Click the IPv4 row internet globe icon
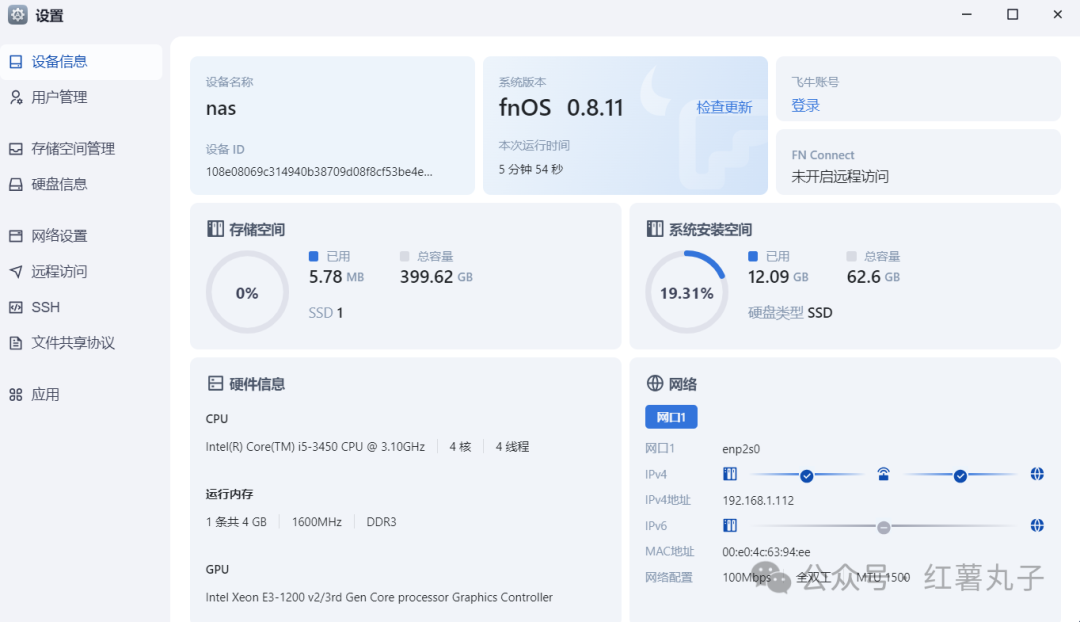The width and height of the screenshot is (1080, 622). pos(1037,474)
